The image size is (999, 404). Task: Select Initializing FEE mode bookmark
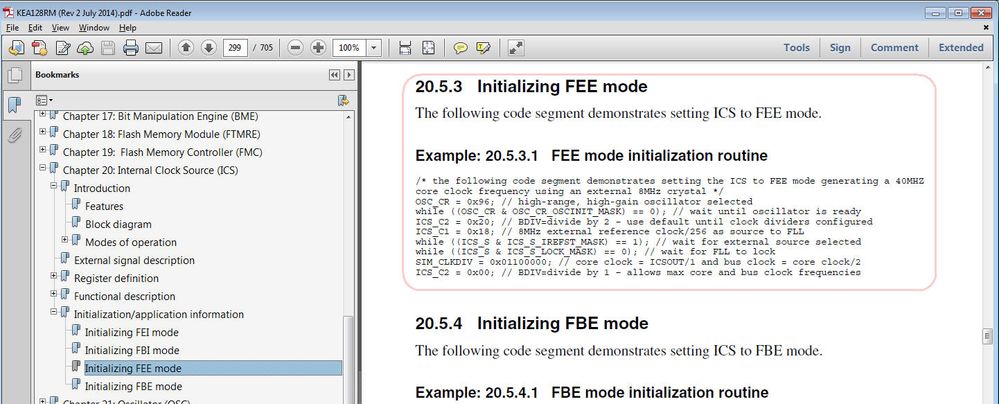point(133,368)
